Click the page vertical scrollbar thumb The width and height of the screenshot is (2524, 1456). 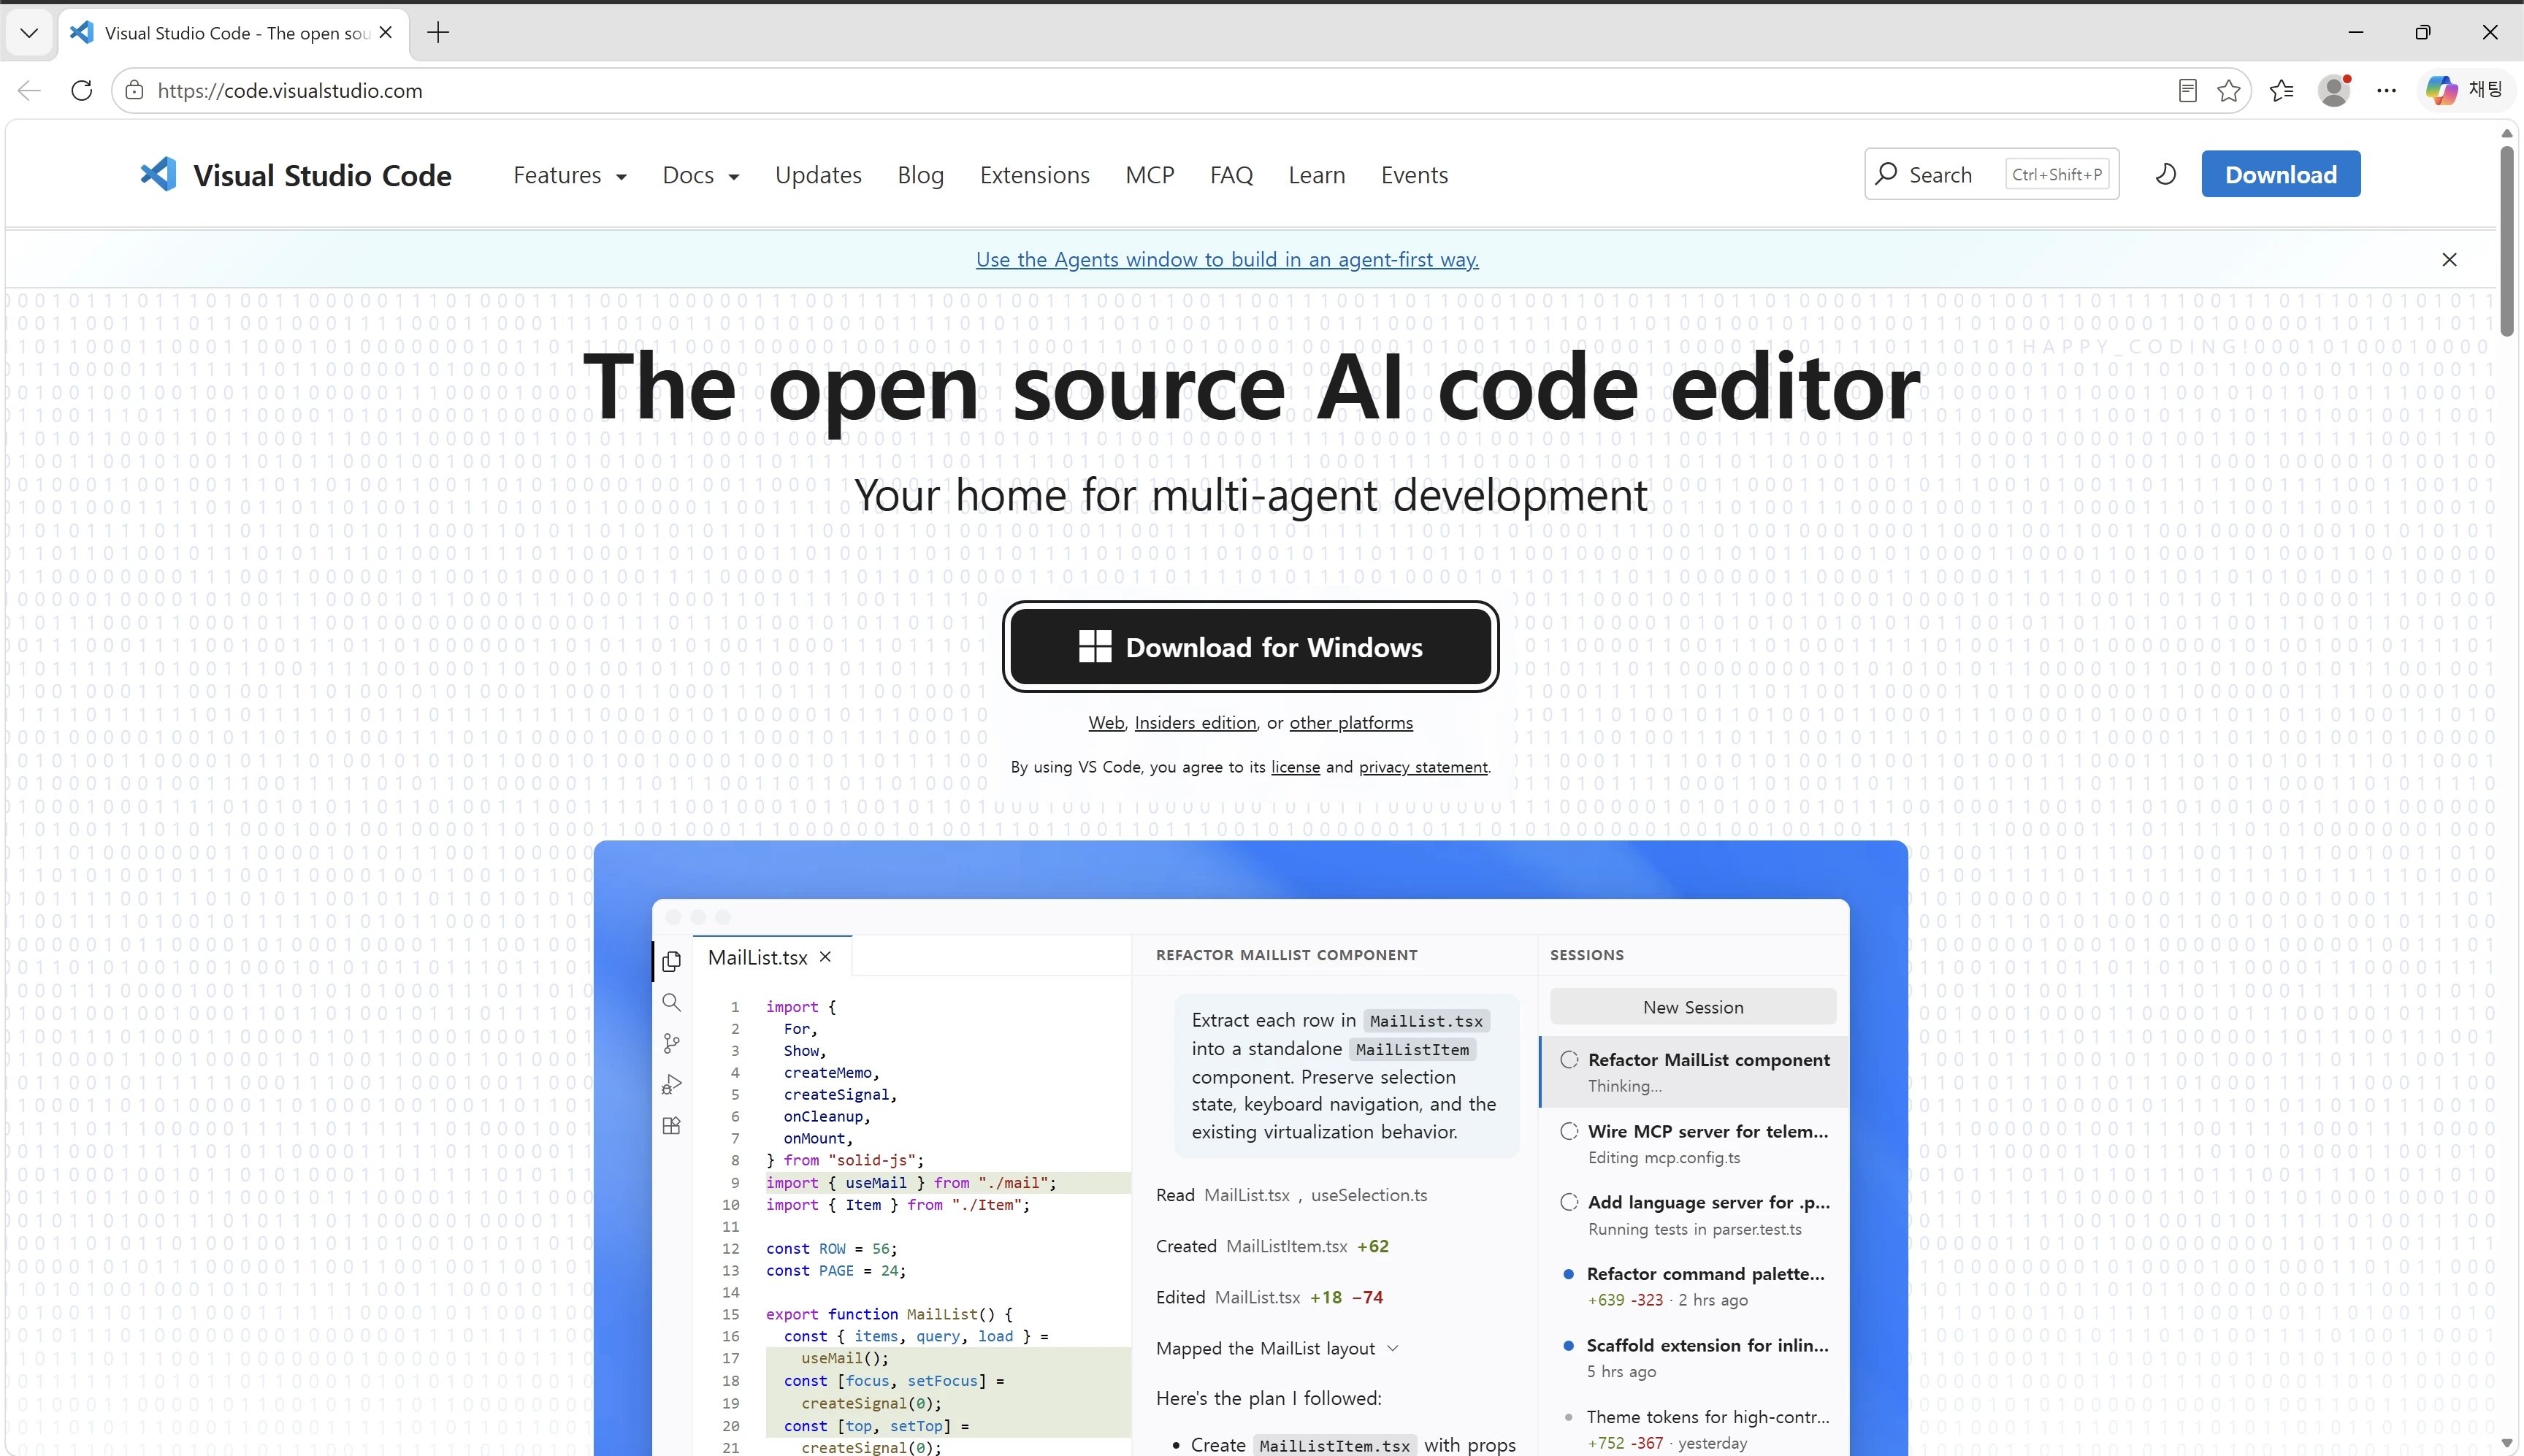[x=2506, y=240]
